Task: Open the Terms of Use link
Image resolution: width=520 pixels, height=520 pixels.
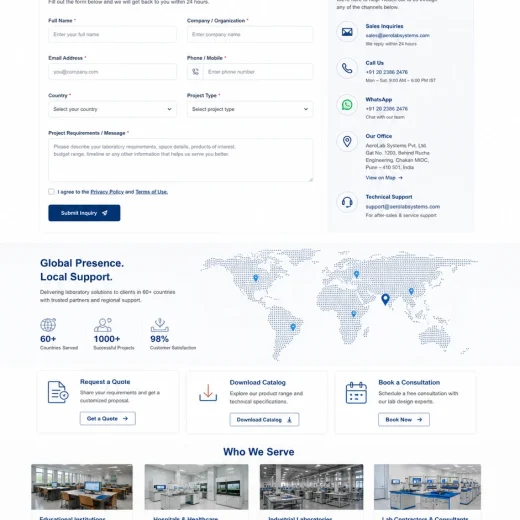Action: 152,192
